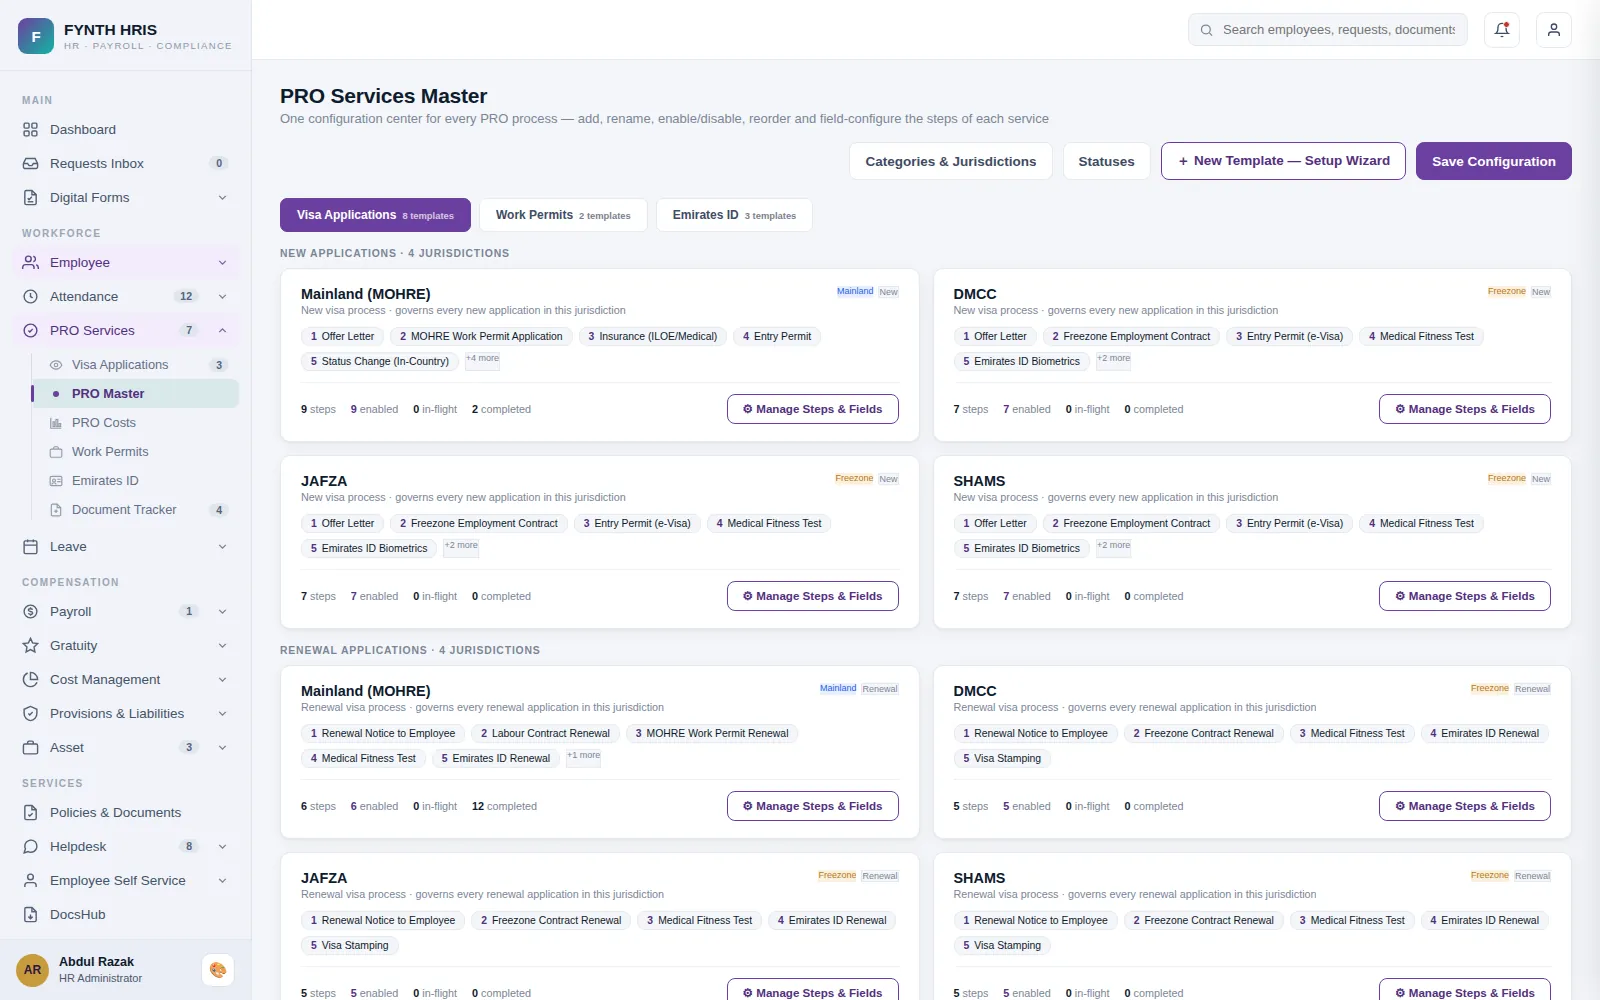
Task: Expand the Employee Self Service chevron
Action: tap(222, 881)
